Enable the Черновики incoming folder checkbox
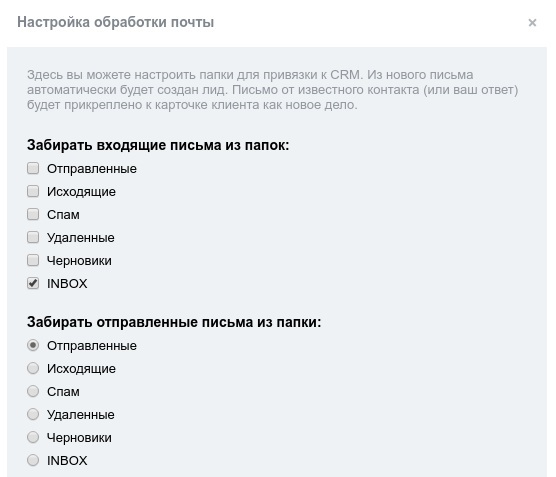This screenshot has height=477, width=556. coord(33,260)
